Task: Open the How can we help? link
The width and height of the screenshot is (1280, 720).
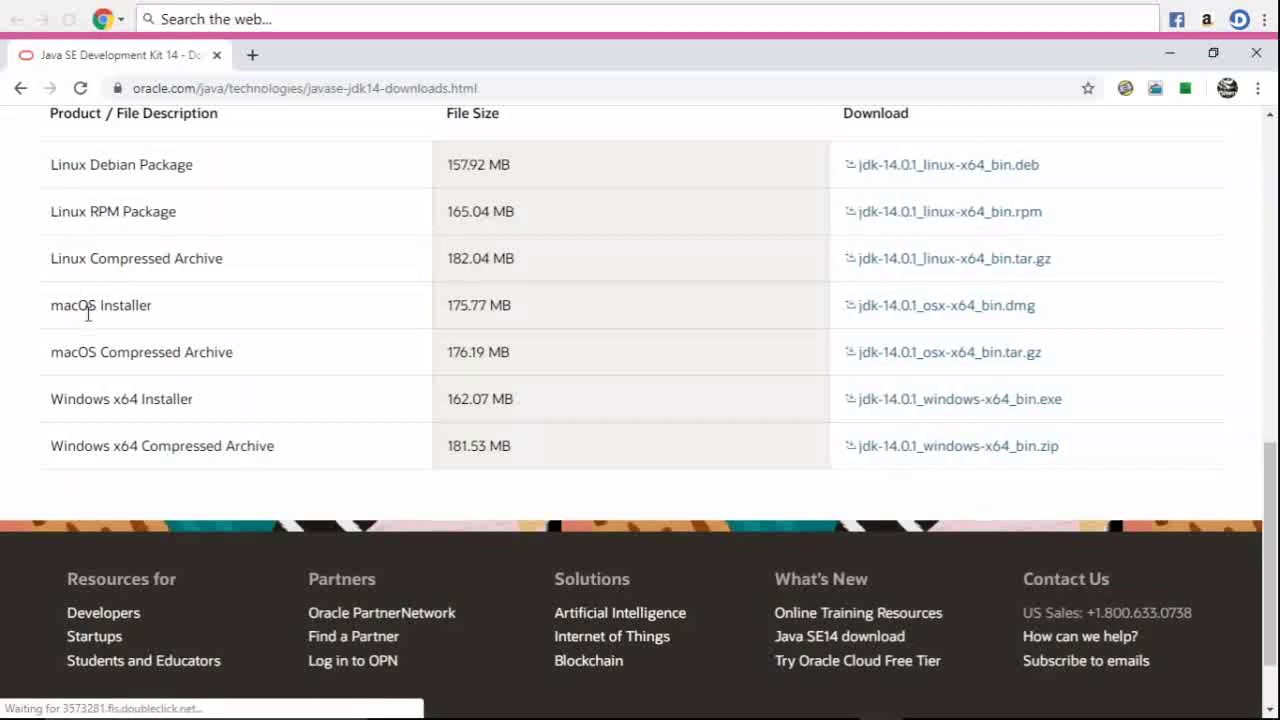Action: point(1080,637)
